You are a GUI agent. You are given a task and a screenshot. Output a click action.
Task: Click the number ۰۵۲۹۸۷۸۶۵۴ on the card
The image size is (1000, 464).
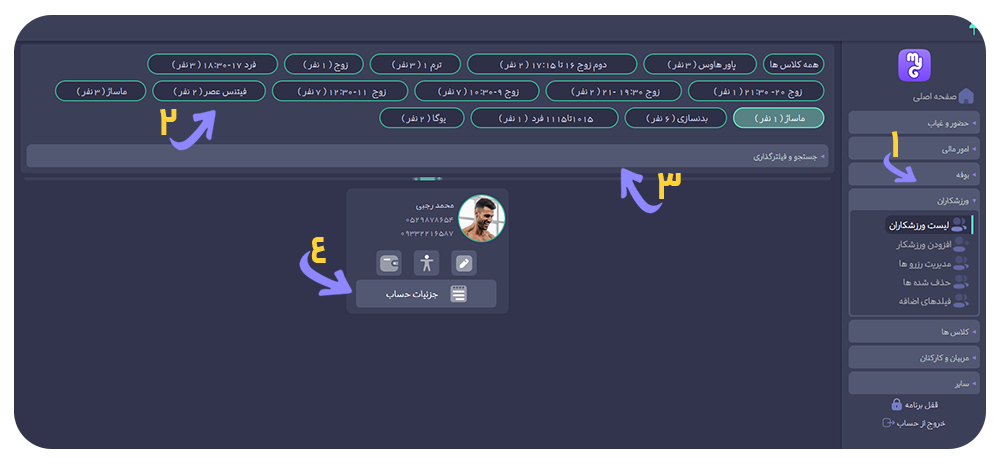tap(429, 220)
